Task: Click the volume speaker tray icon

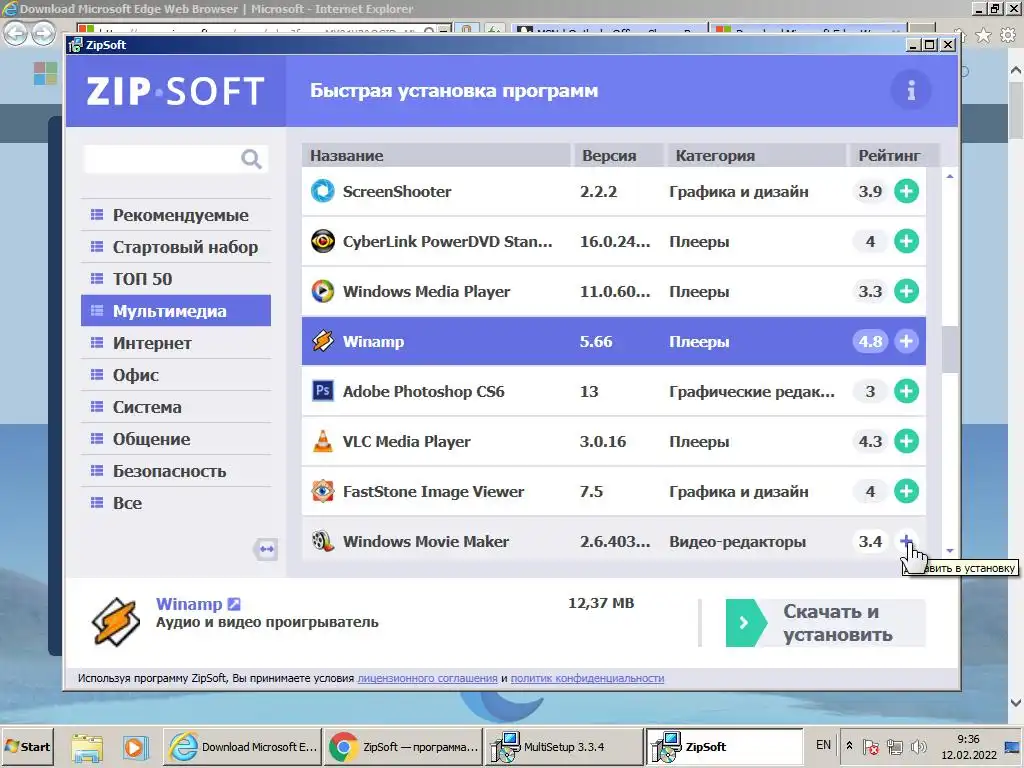Action: (918, 746)
